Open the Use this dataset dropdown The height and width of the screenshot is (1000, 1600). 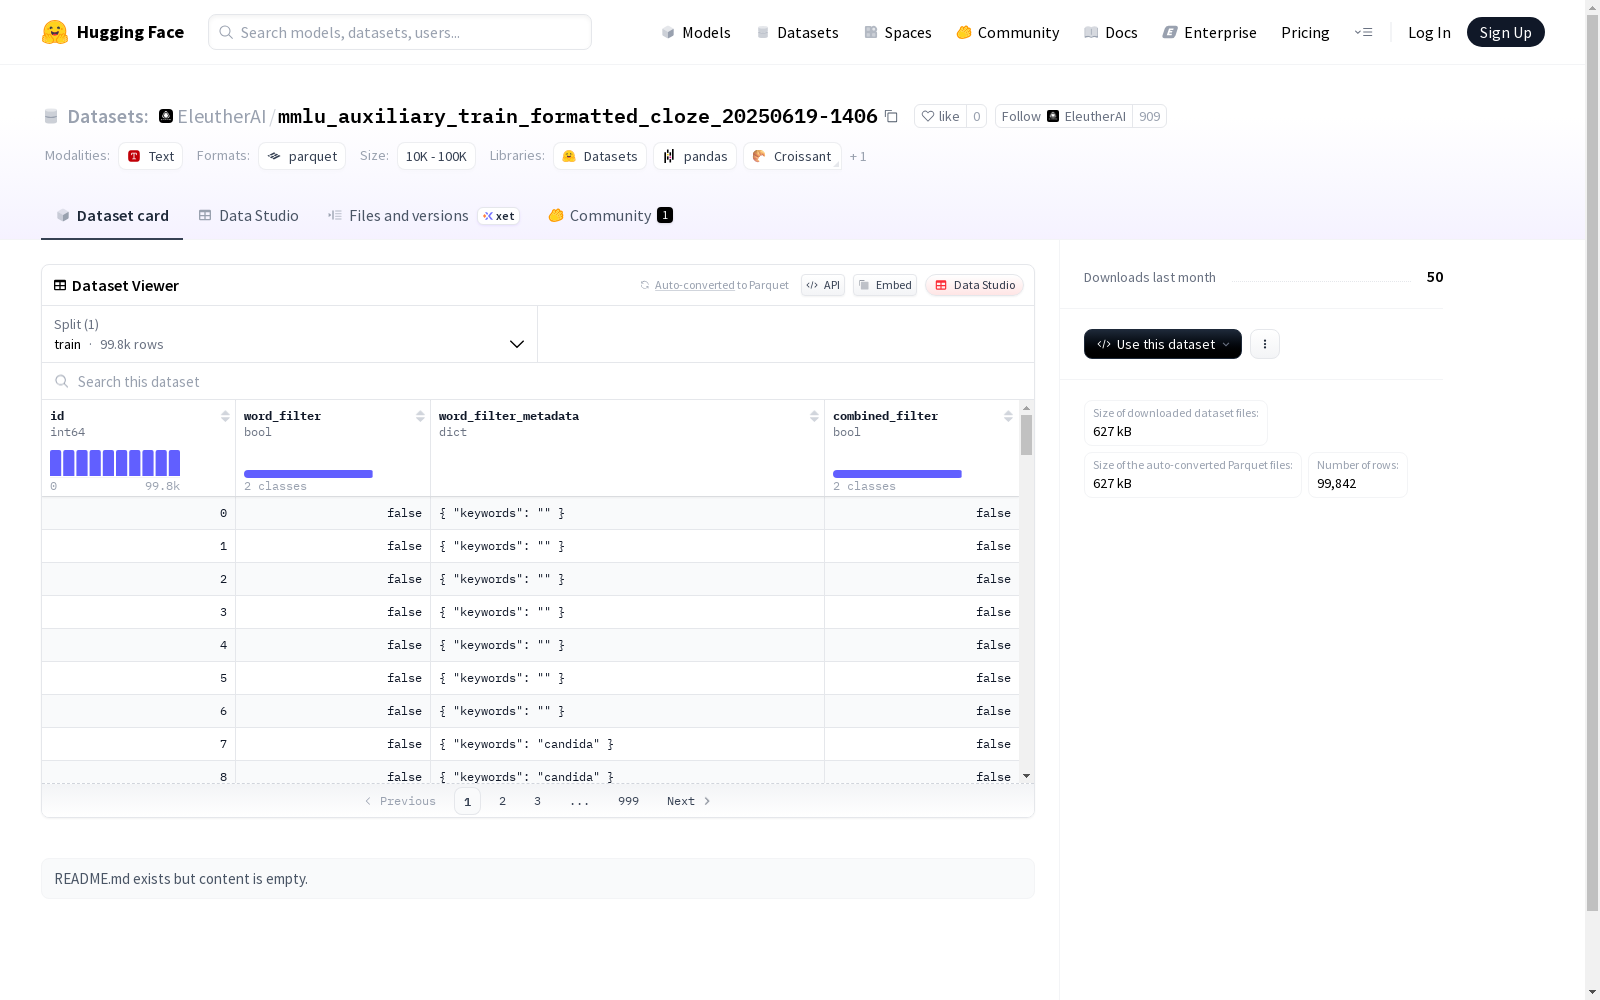[1163, 344]
